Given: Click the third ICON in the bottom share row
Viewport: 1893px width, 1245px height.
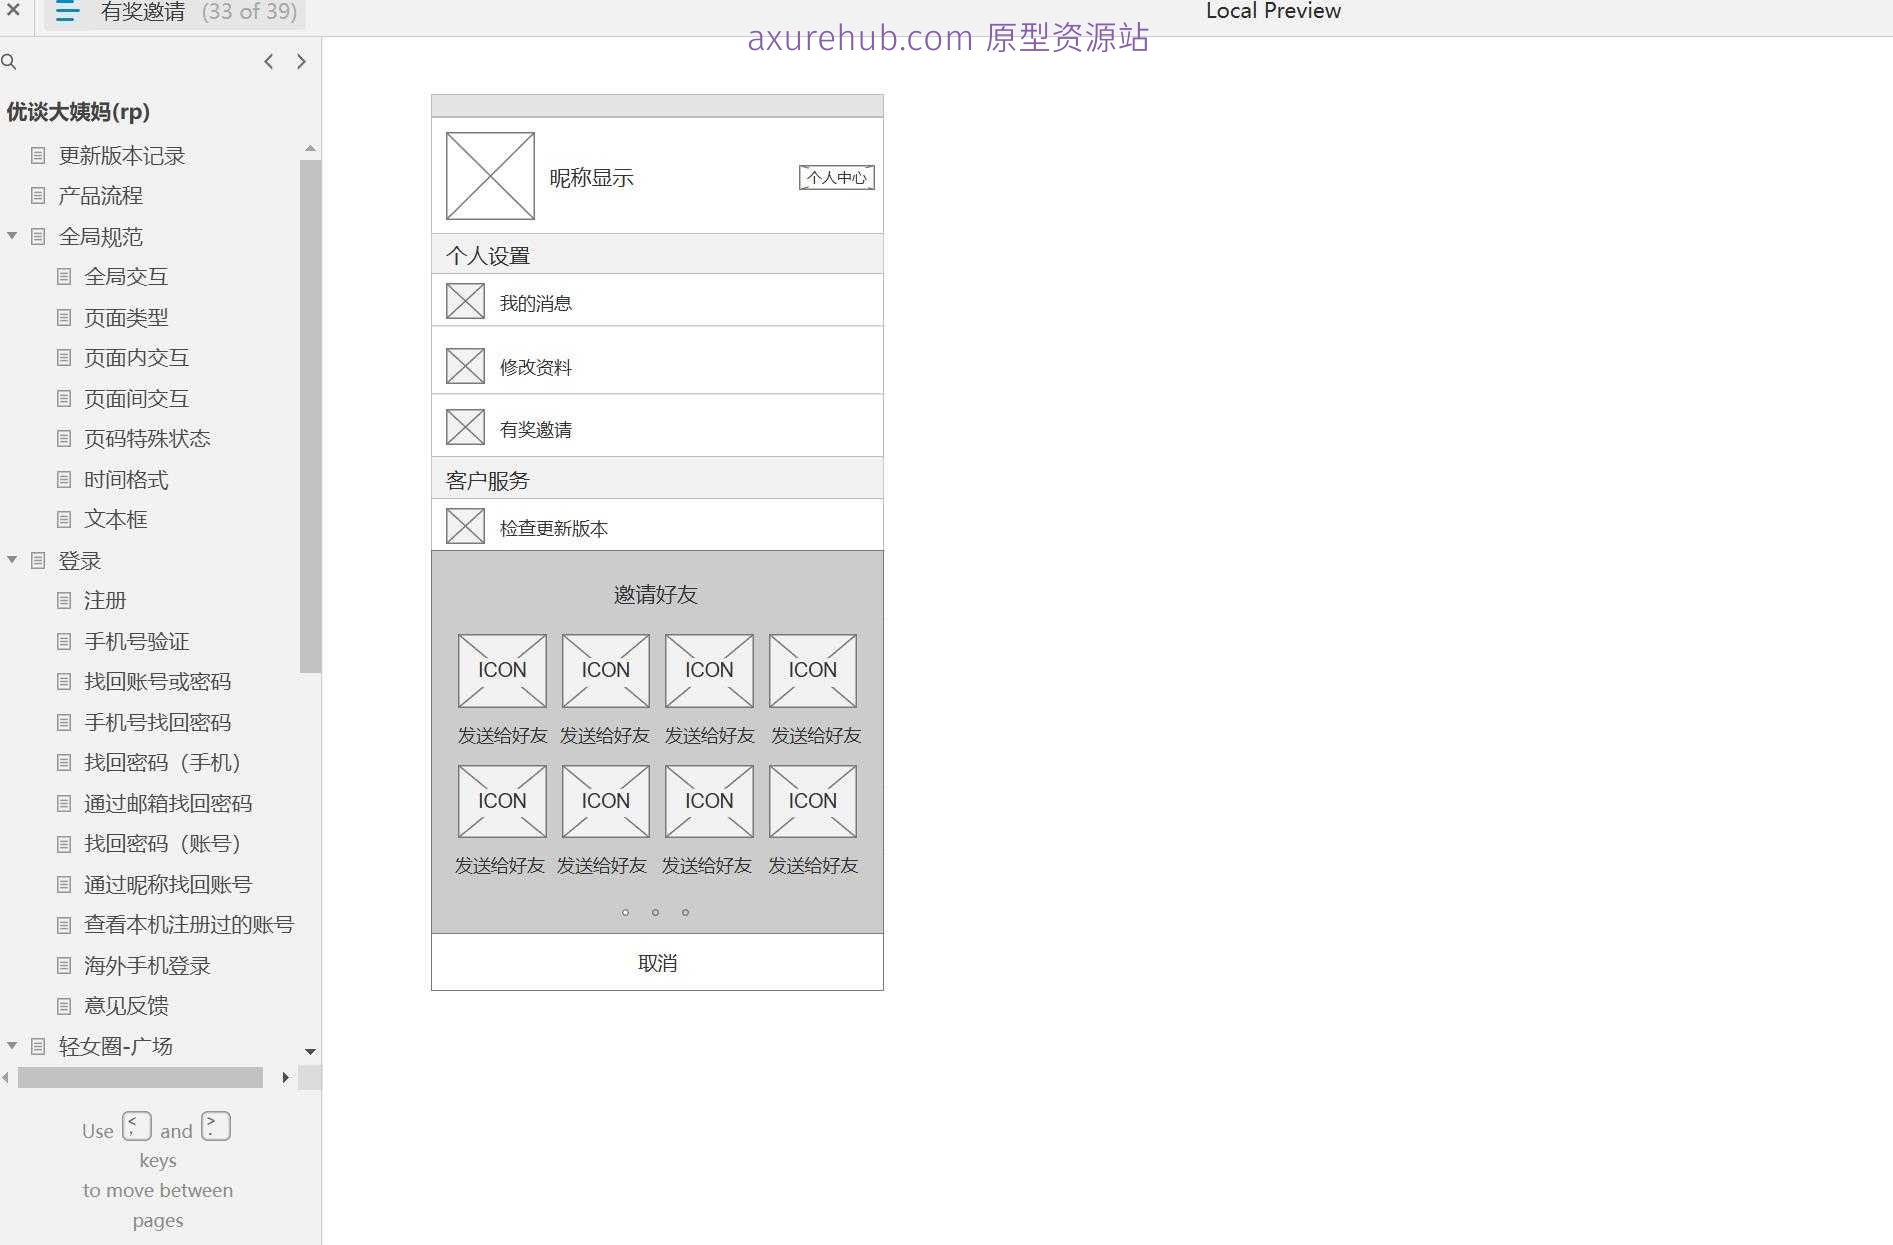Looking at the screenshot, I should [x=709, y=801].
